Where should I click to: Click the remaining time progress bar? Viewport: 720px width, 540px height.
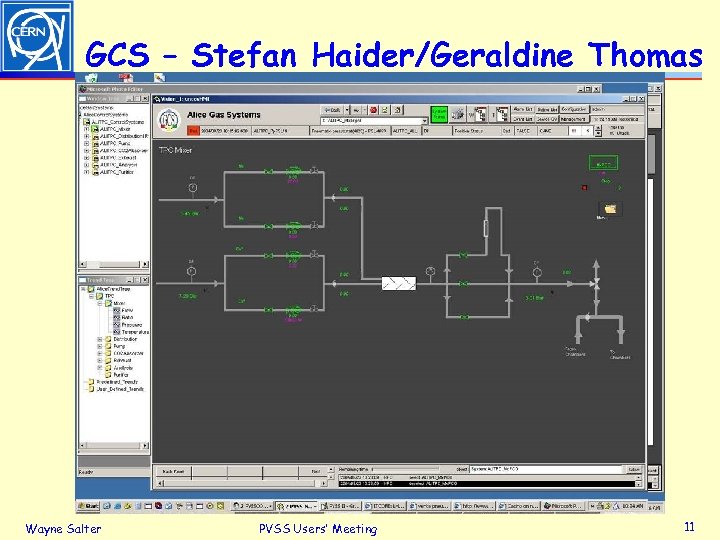point(405,469)
